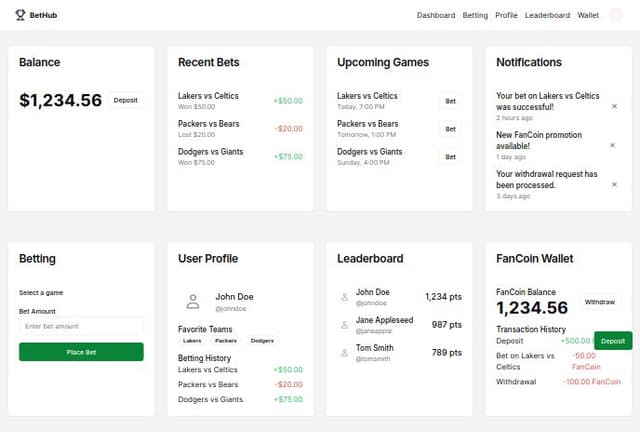The width and height of the screenshot is (640, 432).
Task: Click the John Doe name in User Profile
Action: pyautogui.click(x=234, y=297)
